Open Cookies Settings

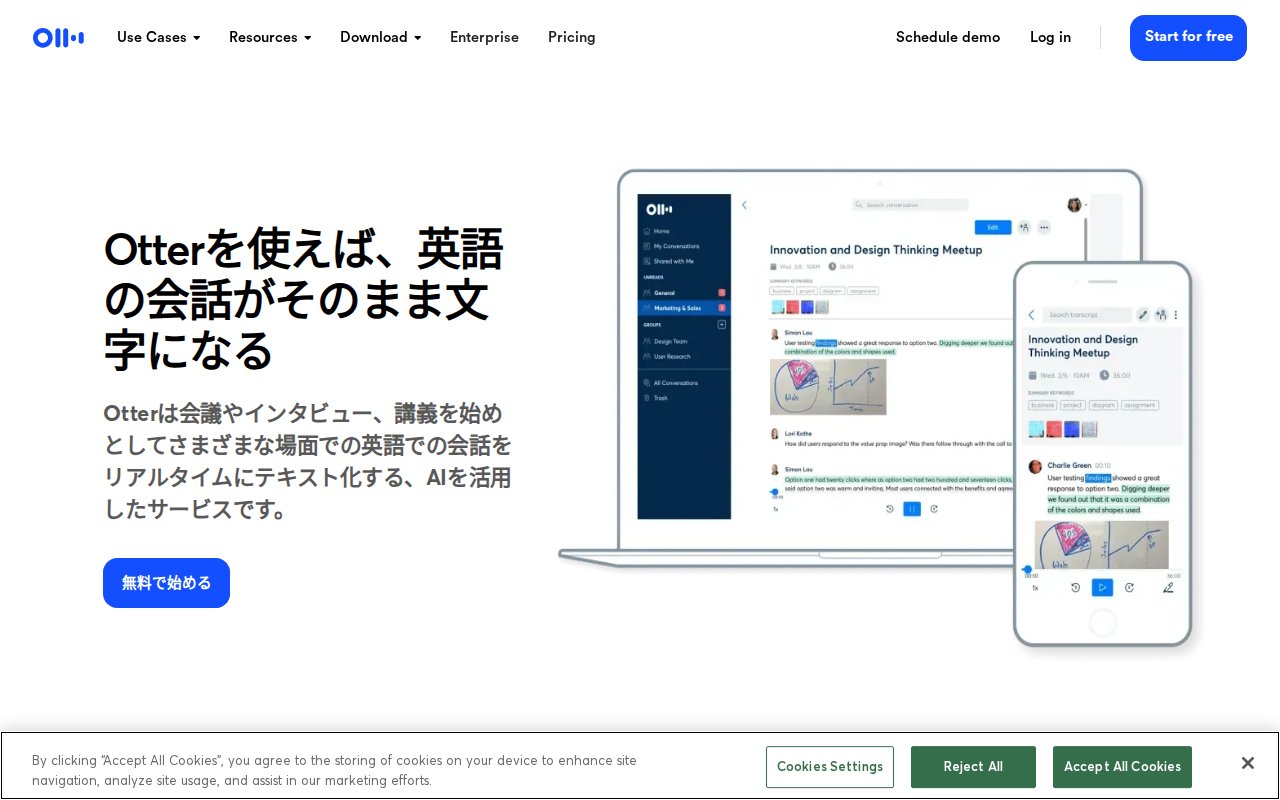click(x=830, y=767)
